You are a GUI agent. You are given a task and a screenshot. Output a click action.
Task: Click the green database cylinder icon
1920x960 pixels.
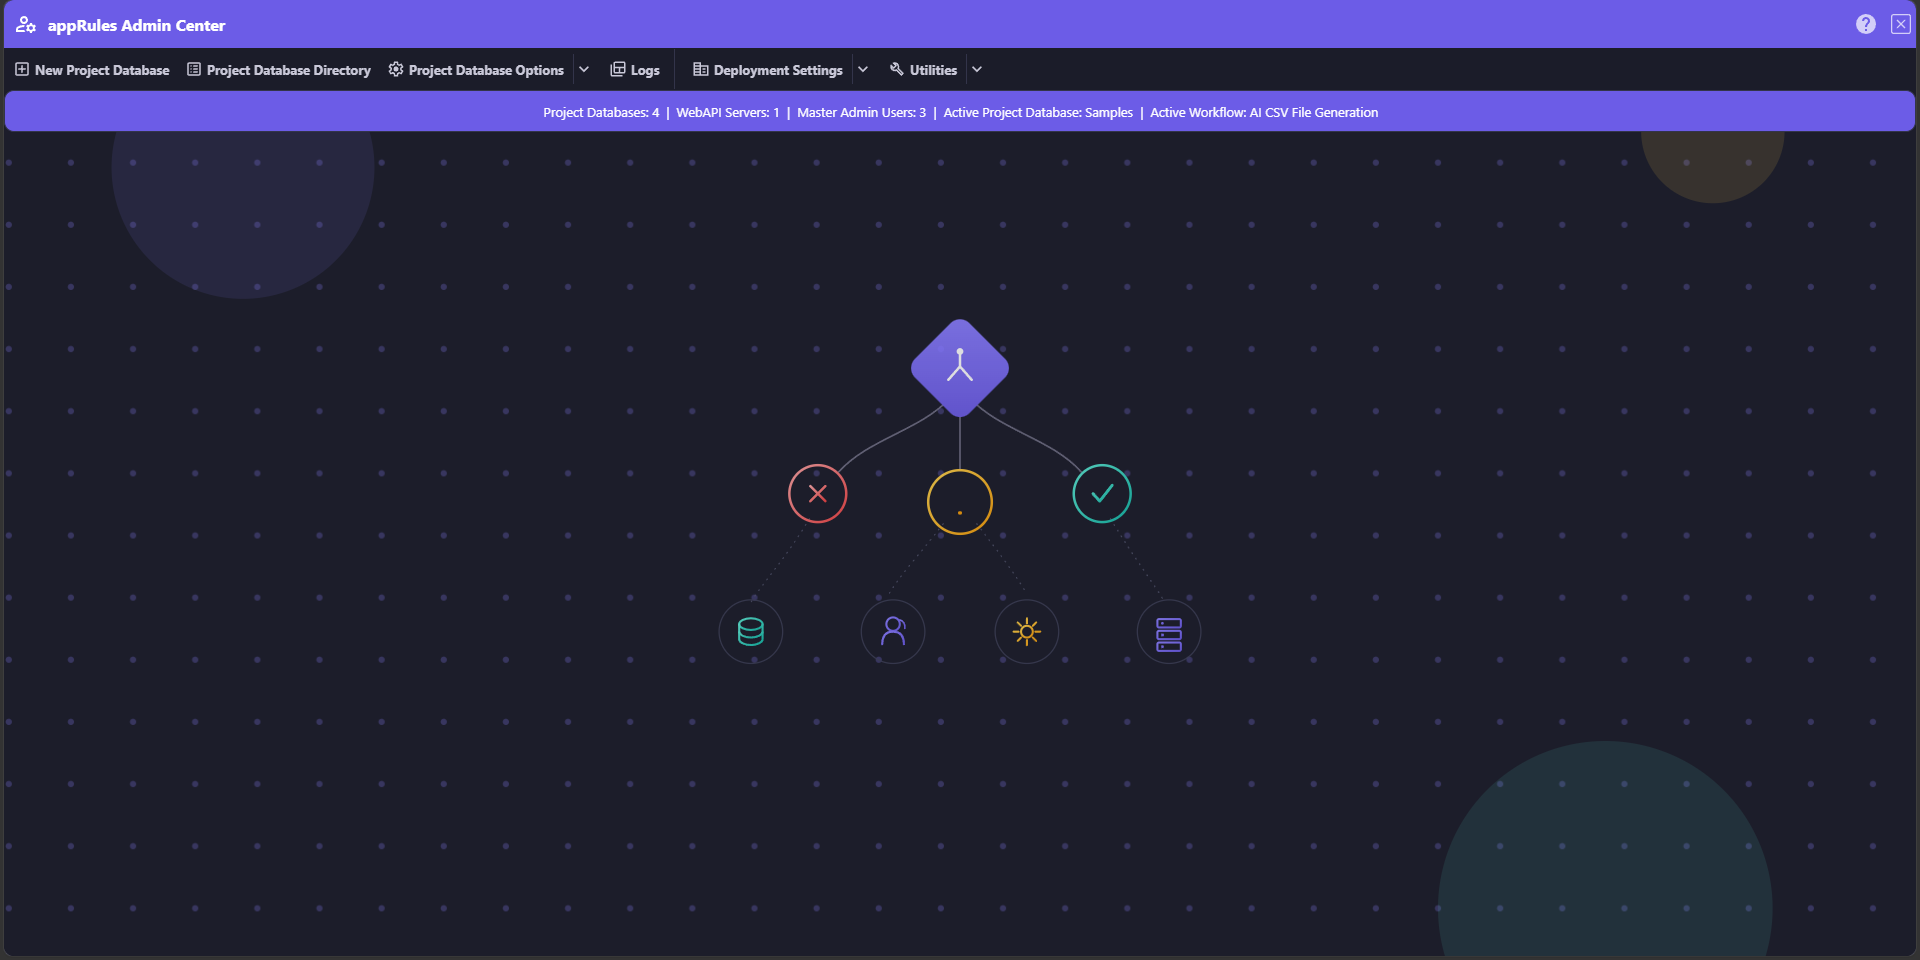point(751,632)
